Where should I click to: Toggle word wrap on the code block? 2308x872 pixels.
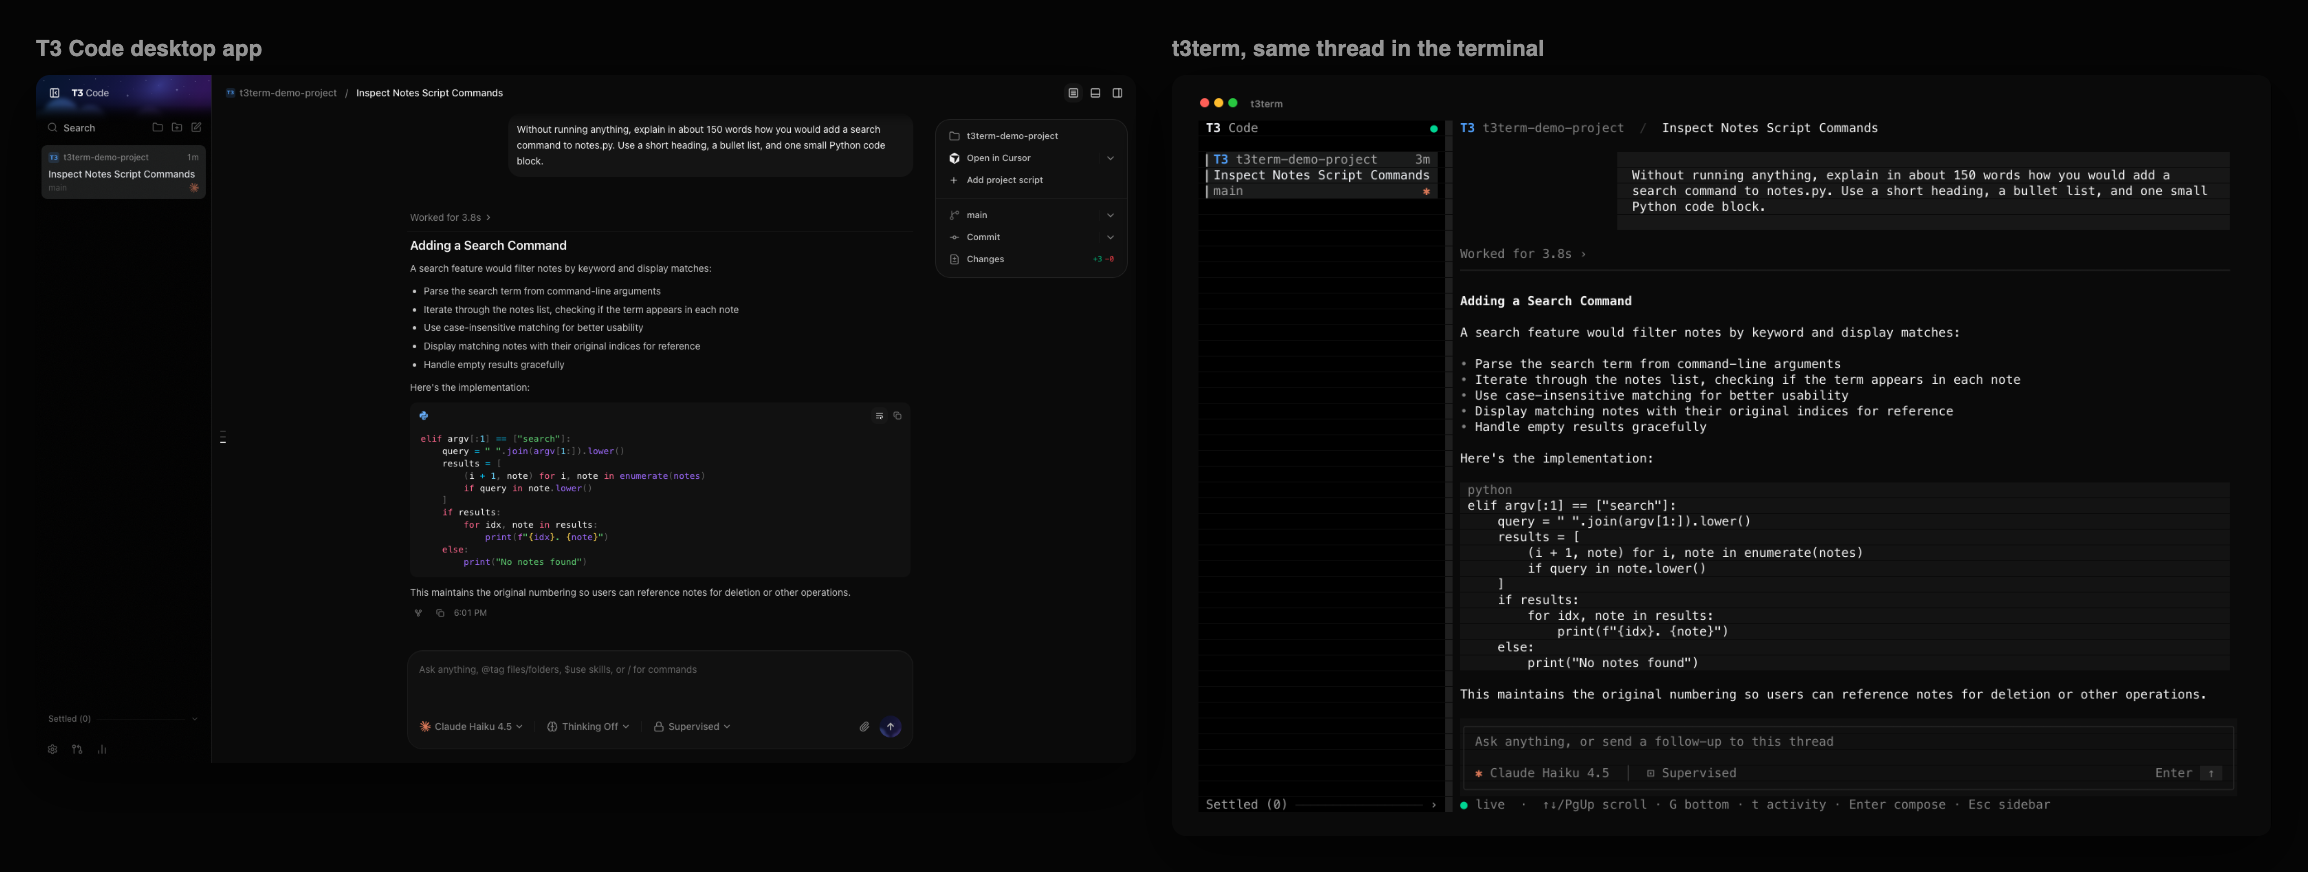[x=879, y=416]
